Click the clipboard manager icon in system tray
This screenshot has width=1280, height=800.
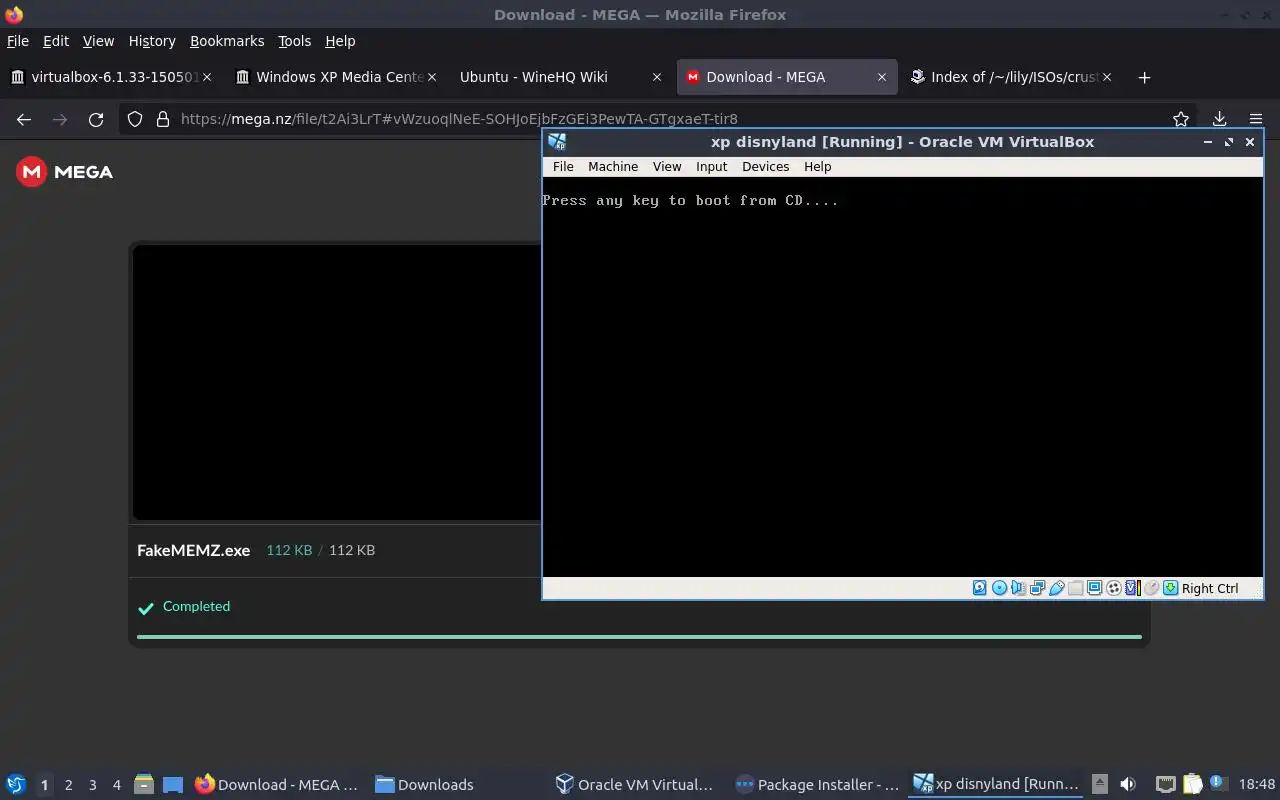click(x=1193, y=784)
